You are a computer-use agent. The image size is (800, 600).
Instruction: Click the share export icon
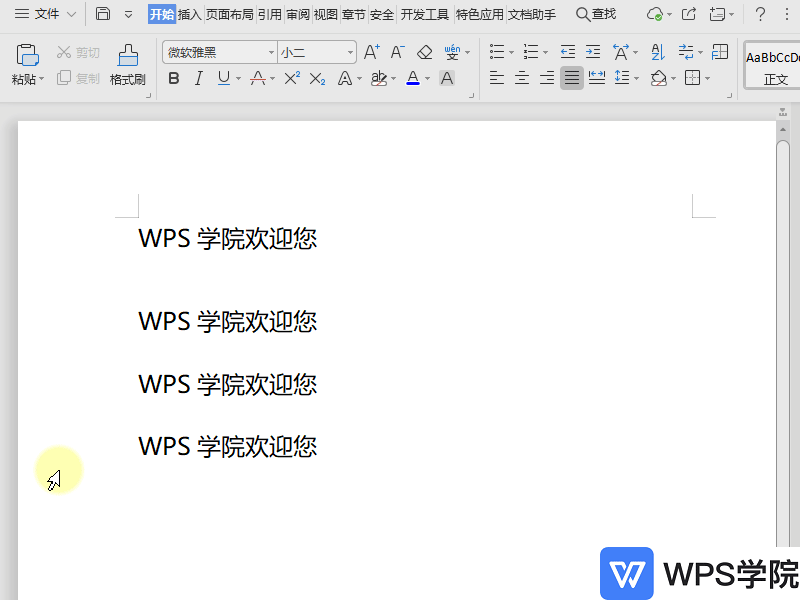pyautogui.click(x=689, y=14)
